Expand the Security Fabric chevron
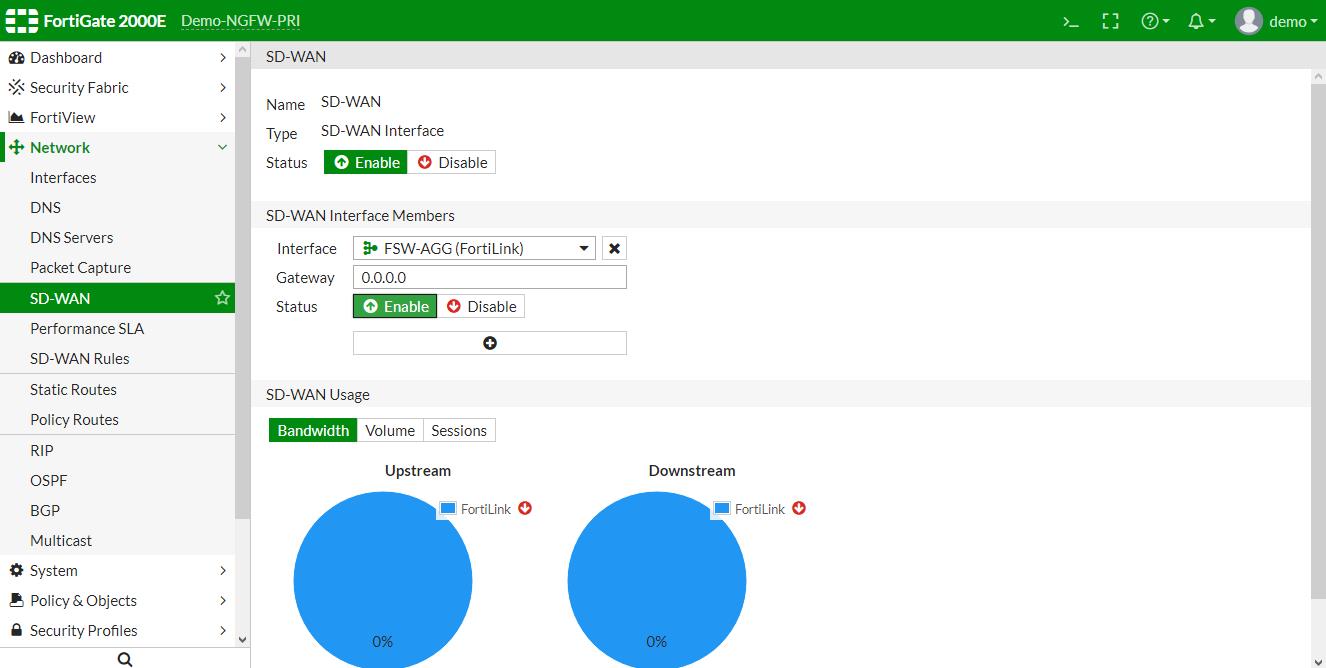 pos(223,88)
